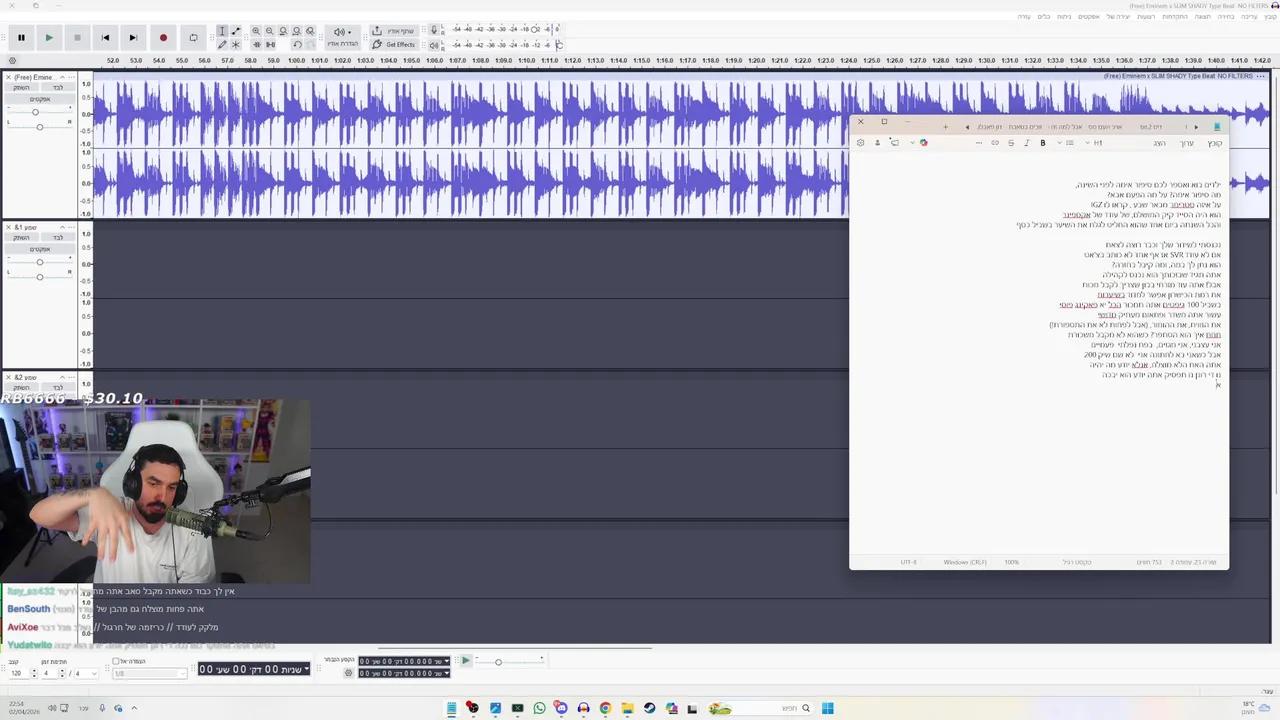Open the timeline options gear

(12, 60)
